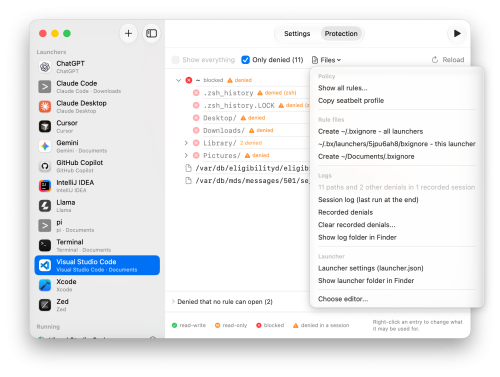
Task: Click the Reload icon
Action: coord(435,60)
